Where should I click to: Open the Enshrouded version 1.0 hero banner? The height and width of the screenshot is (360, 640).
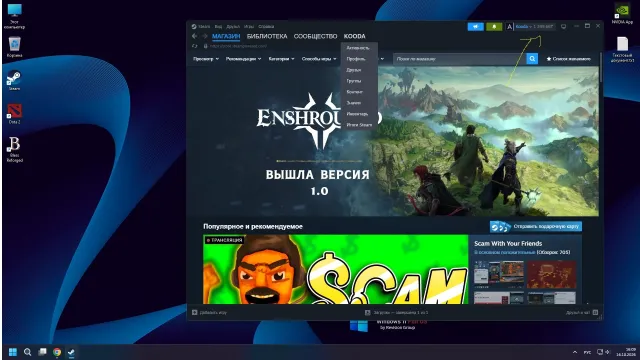click(393, 141)
